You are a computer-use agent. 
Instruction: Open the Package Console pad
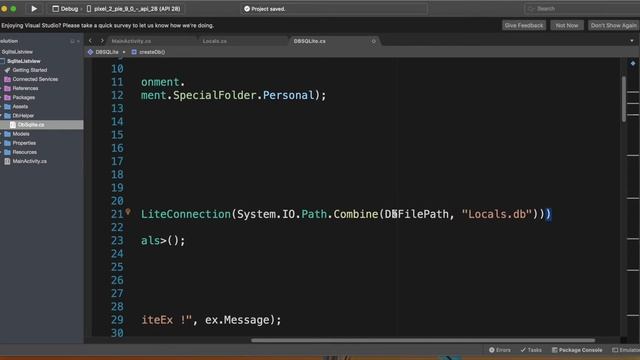(x=577, y=350)
